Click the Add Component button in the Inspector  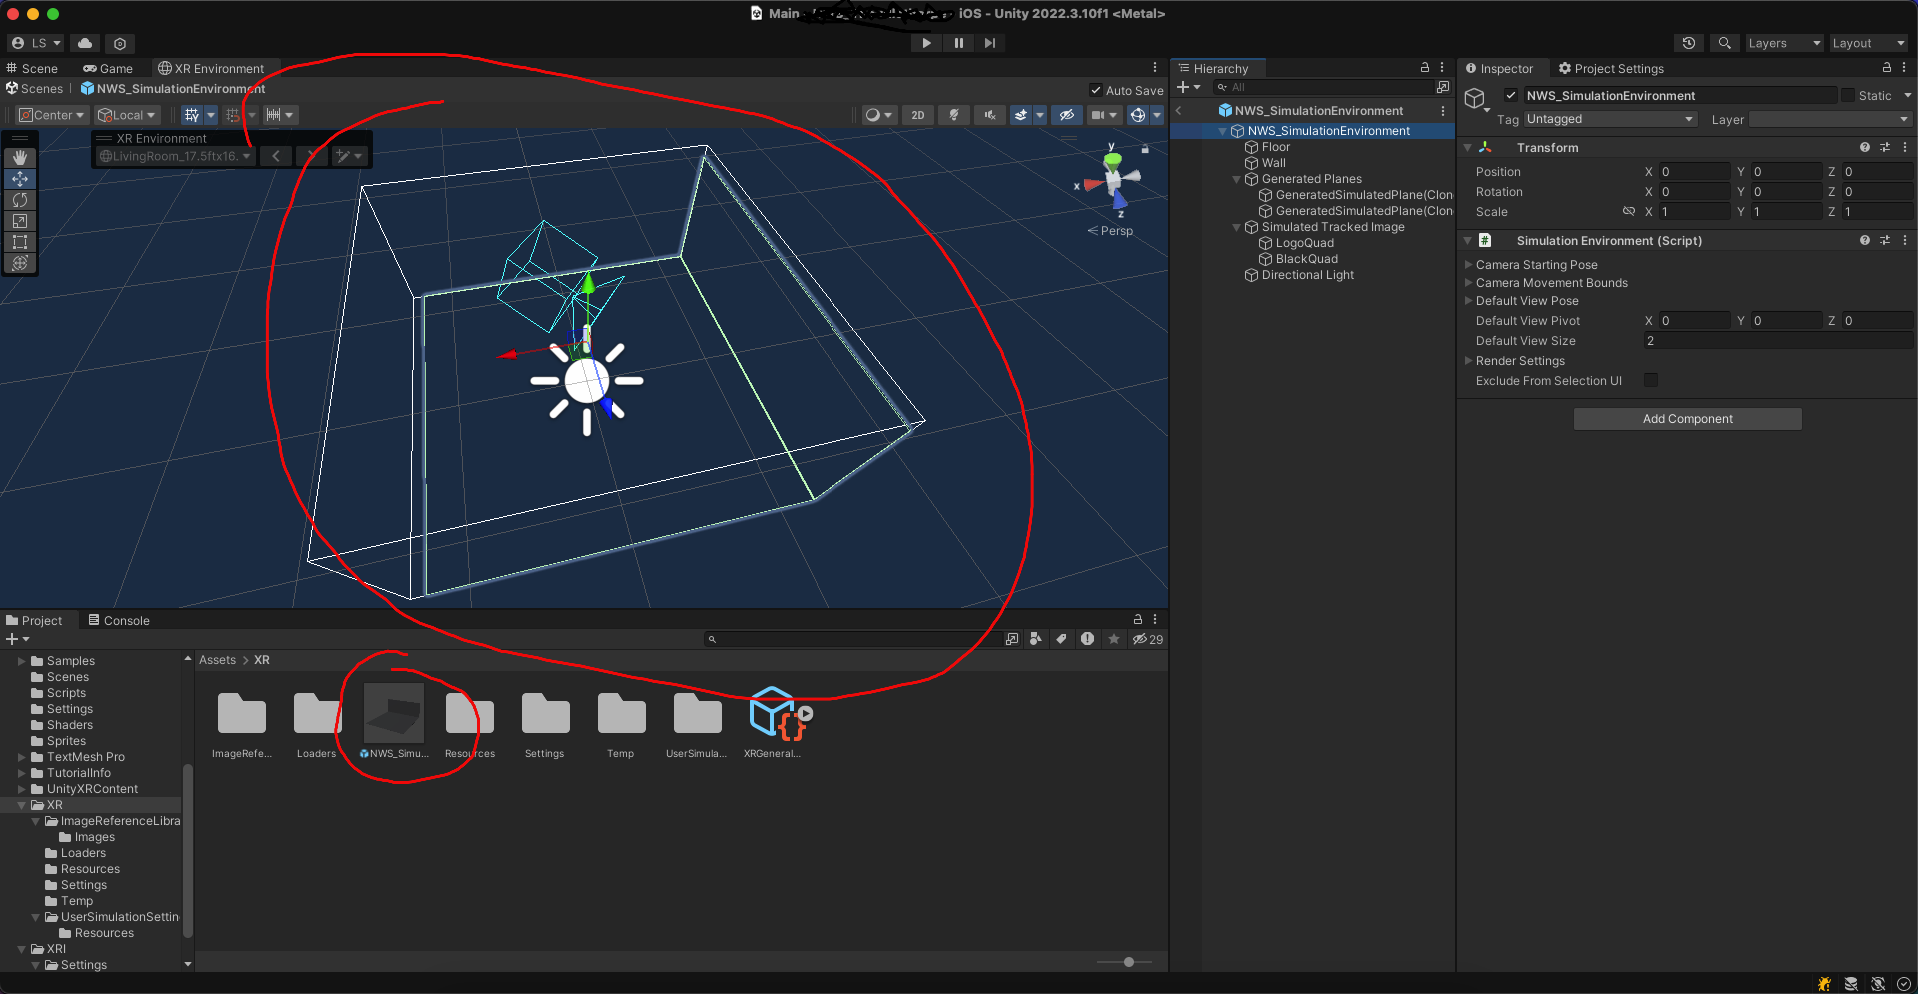click(x=1687, y=419)
